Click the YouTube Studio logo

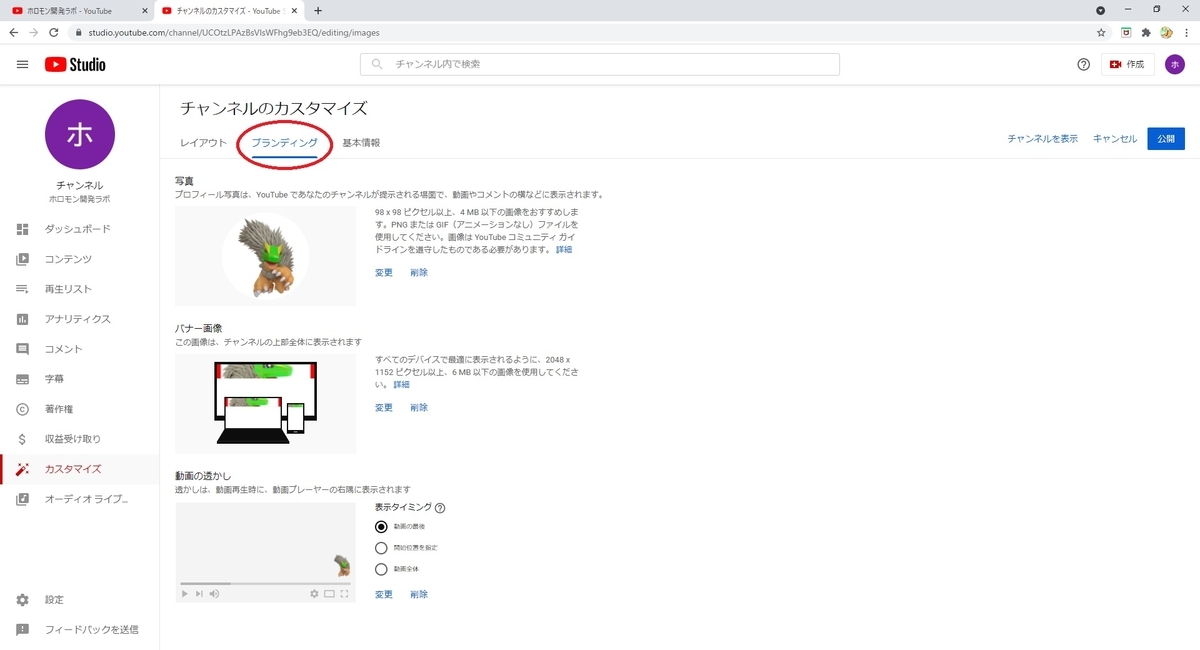pyautogui.click(x=75, y=64)
